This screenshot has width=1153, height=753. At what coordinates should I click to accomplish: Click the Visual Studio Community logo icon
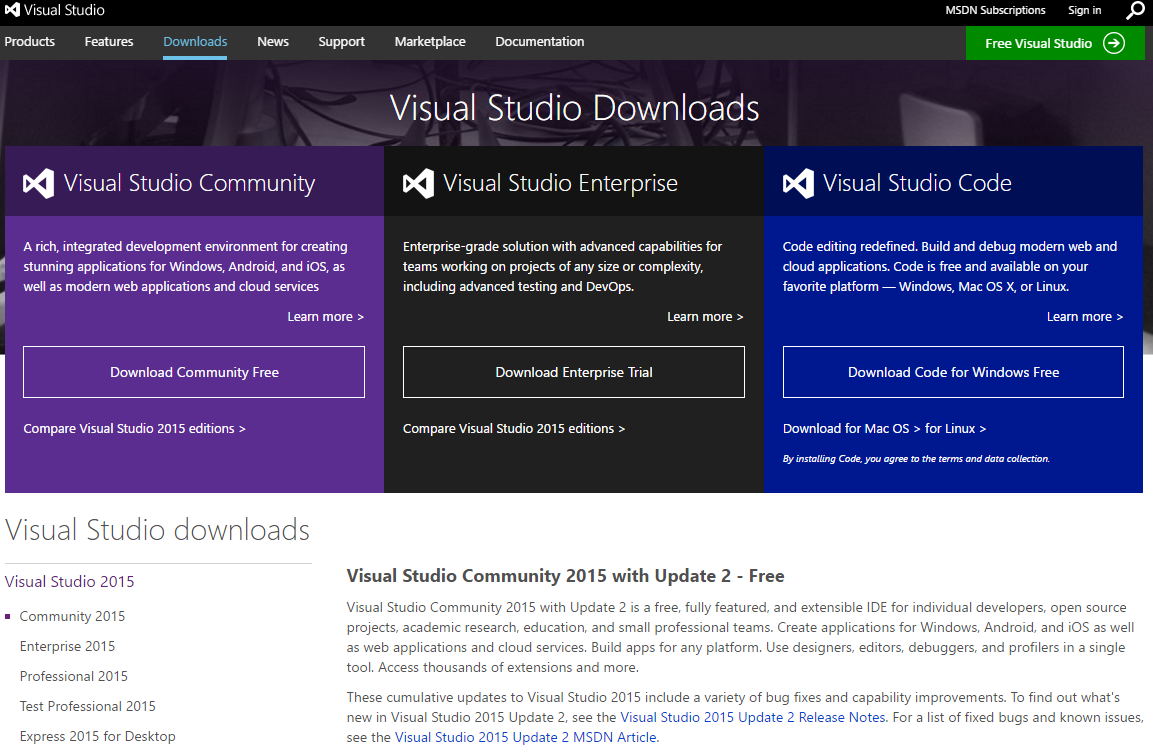pos(38,183)
